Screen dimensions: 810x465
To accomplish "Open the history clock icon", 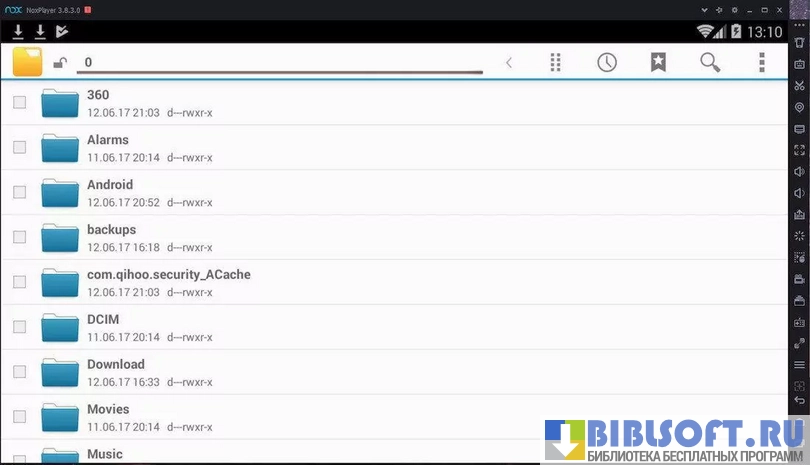I will [607, 62].
